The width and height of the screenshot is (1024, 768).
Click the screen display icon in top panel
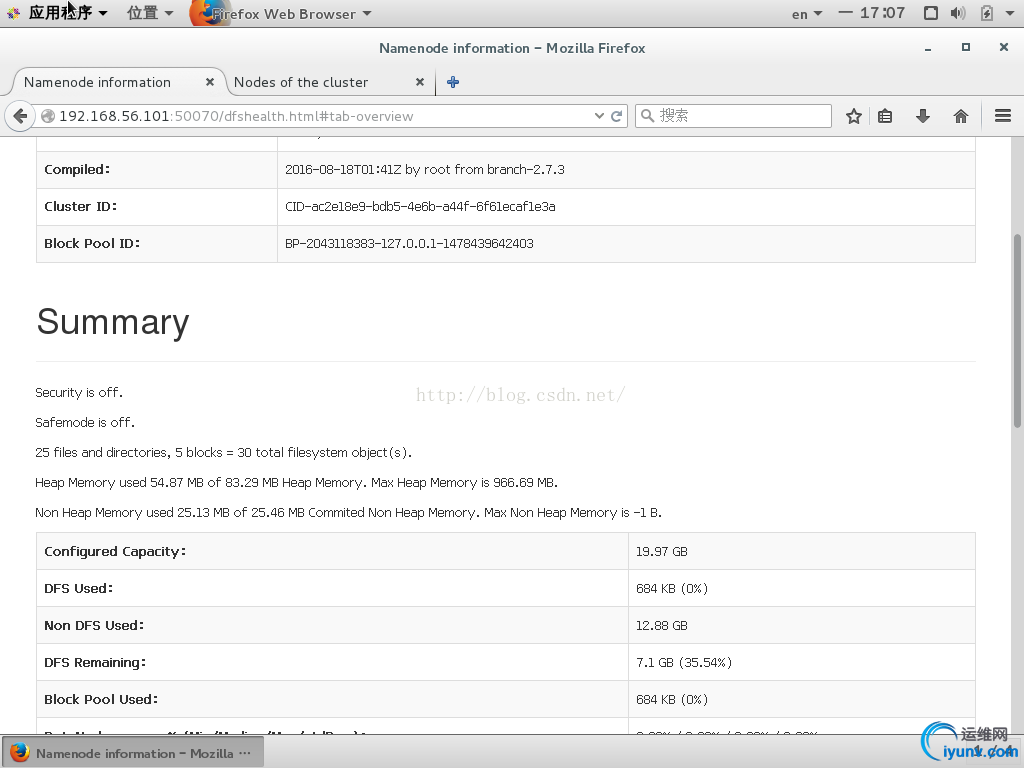point(931,13)
